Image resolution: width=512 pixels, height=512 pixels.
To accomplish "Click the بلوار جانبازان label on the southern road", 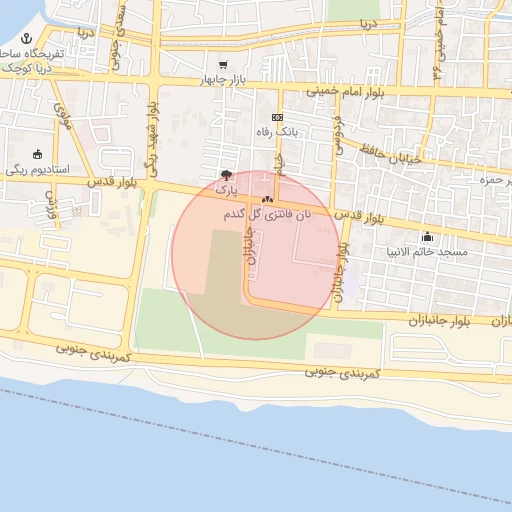I will pyautogui.click(x=439, y=322).
